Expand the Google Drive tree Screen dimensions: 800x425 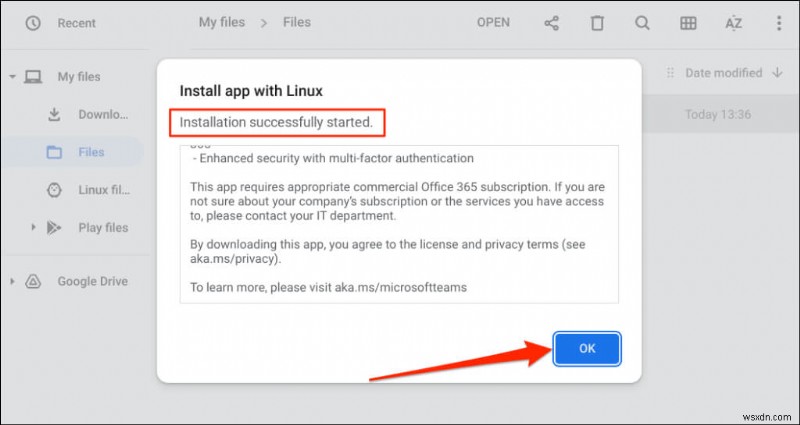pyautogui.click(x=12, y=281)
